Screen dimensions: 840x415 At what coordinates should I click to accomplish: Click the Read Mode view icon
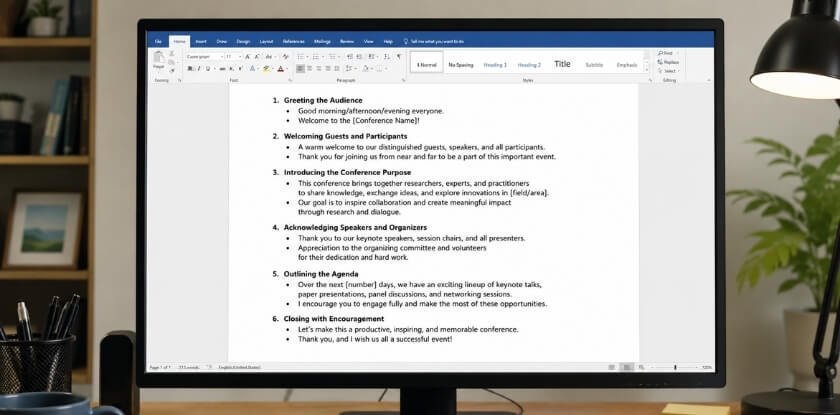tap(611, 367)
